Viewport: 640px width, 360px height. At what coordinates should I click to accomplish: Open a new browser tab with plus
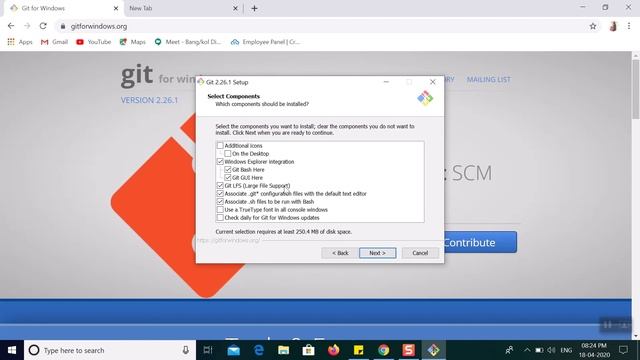tap(254, 8)
